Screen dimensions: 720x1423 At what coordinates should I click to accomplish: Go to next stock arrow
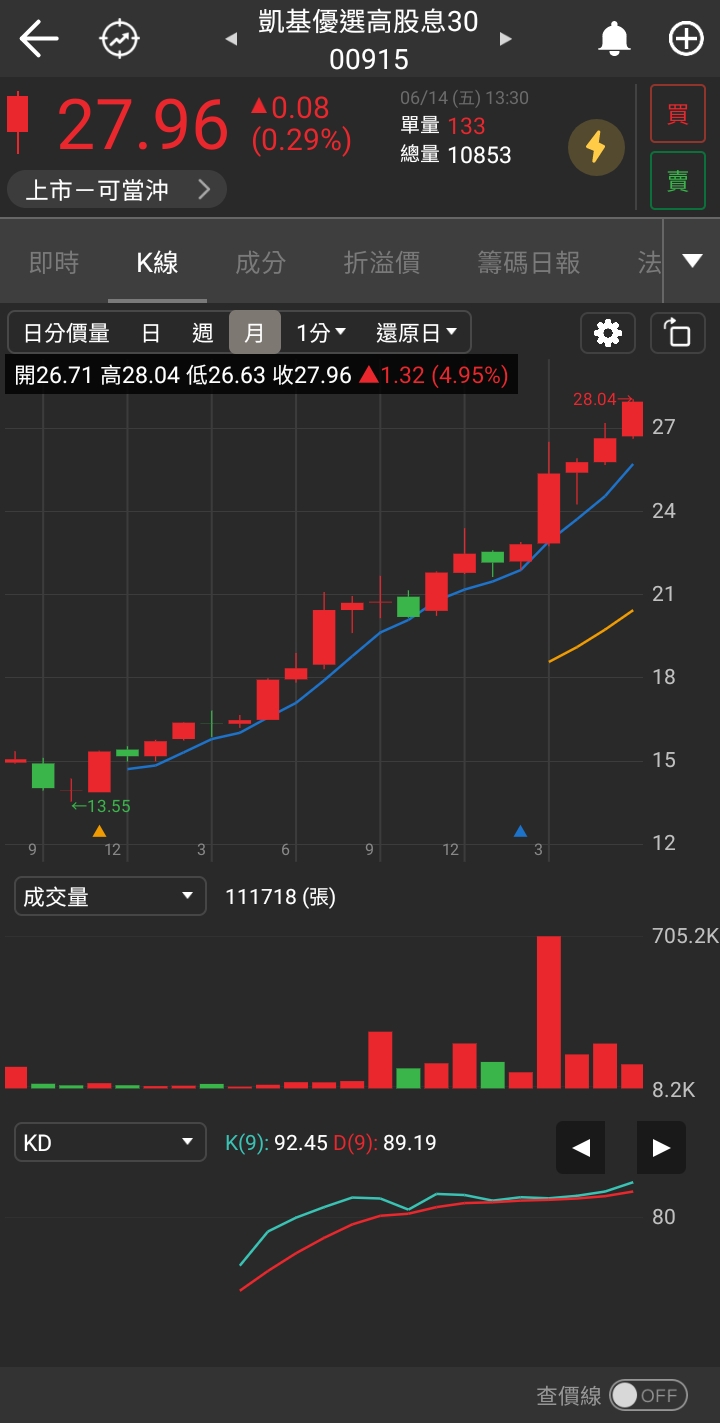click(506, 40)
